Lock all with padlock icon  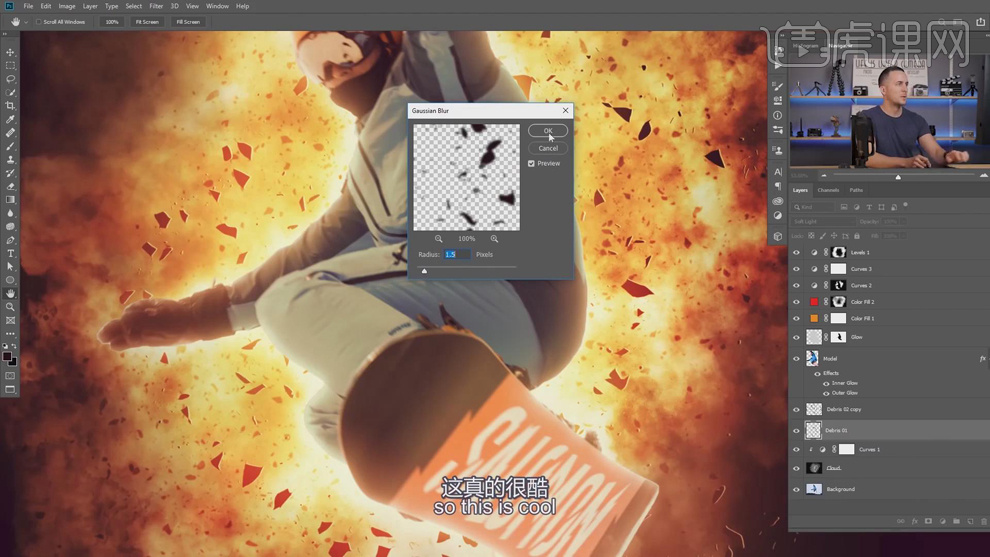(x=857, y=236)
